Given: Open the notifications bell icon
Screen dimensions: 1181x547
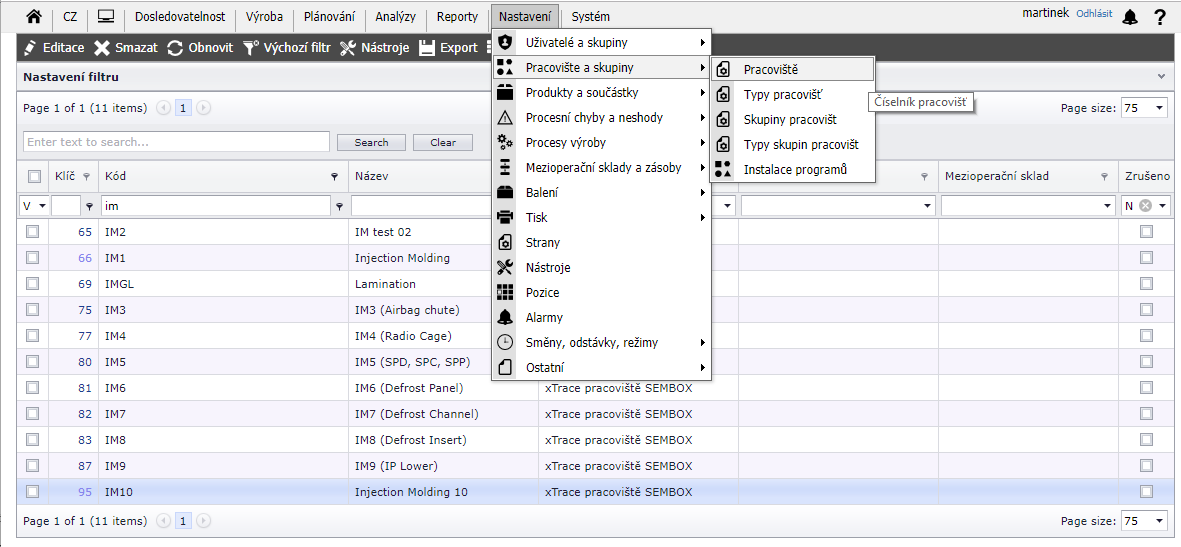Looking at the screenshot, I should (x=1130, y=17).
